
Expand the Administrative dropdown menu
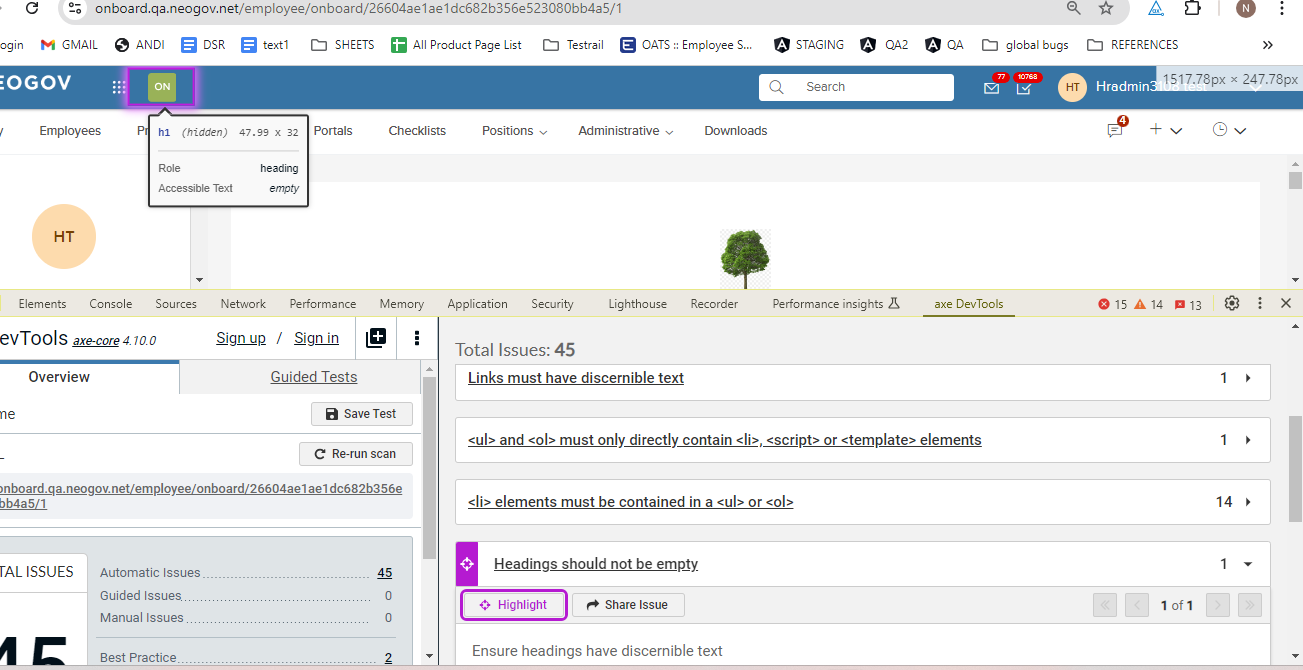(625, 131)
